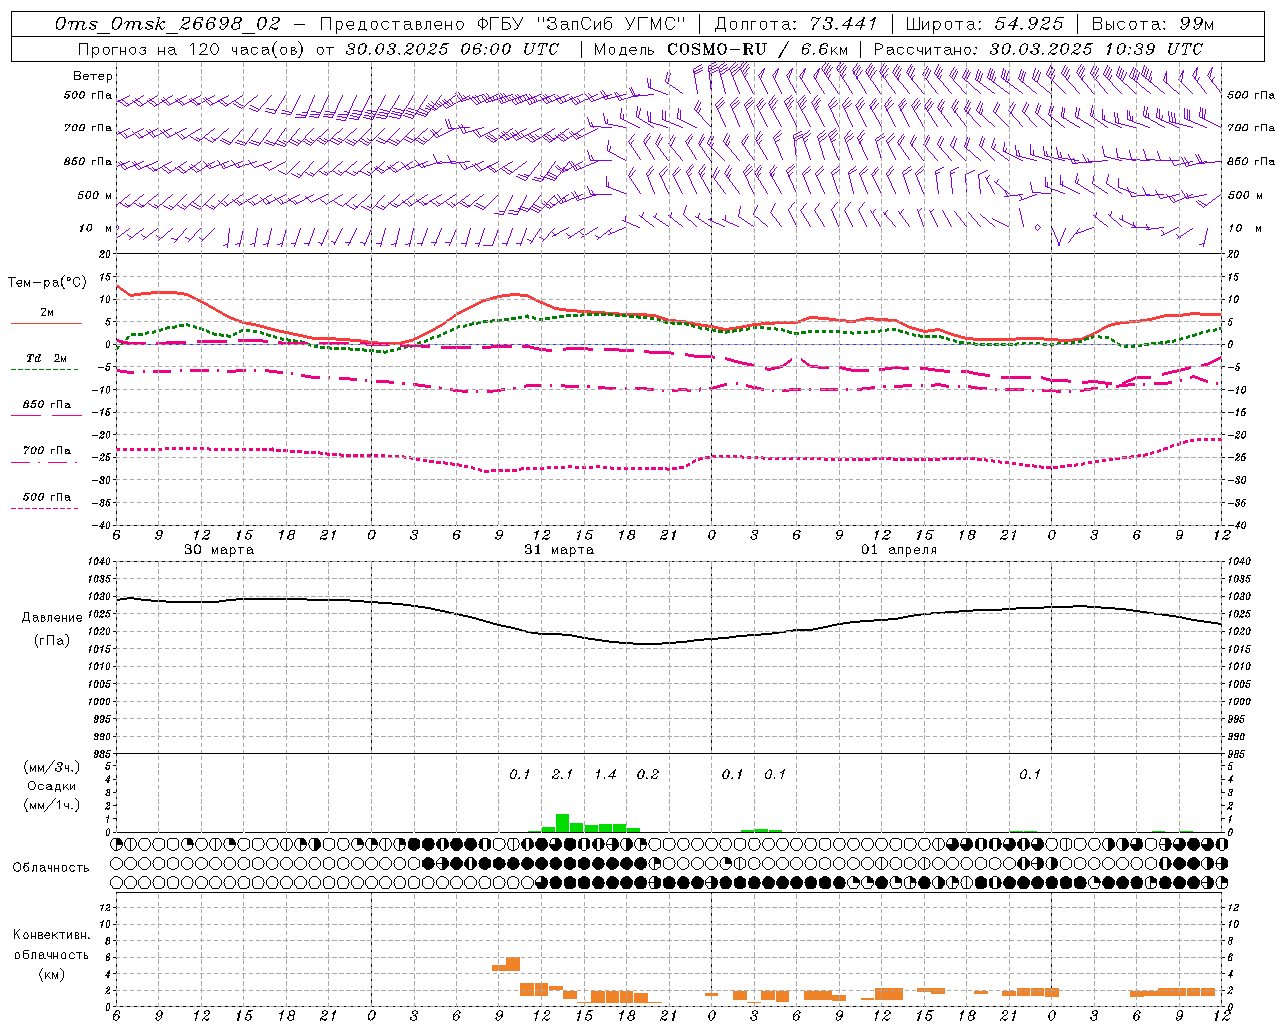Click the Рассчитано: 30.03.2025 10:39 UTC timestamp

point(1038,49)
